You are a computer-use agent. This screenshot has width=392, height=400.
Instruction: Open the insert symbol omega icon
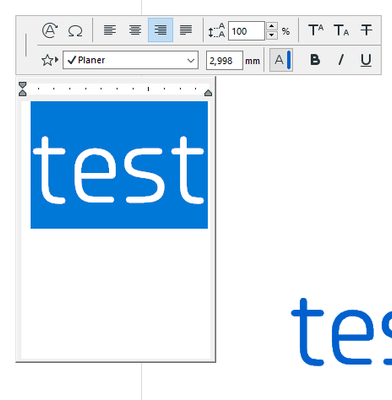click(75, 31)
